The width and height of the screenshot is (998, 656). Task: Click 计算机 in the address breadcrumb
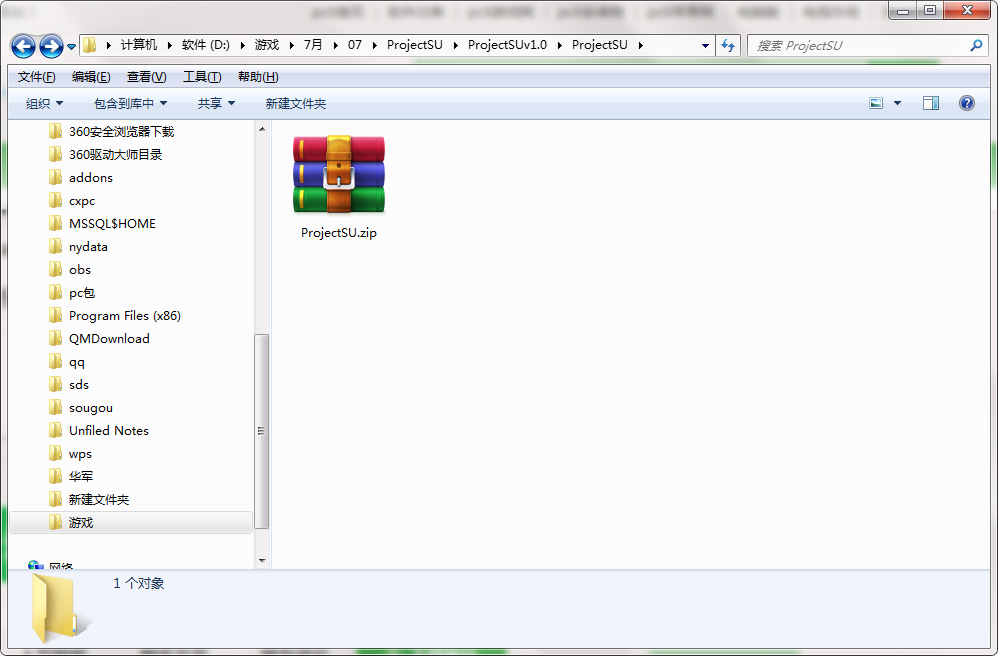click(x=139, y=45)
